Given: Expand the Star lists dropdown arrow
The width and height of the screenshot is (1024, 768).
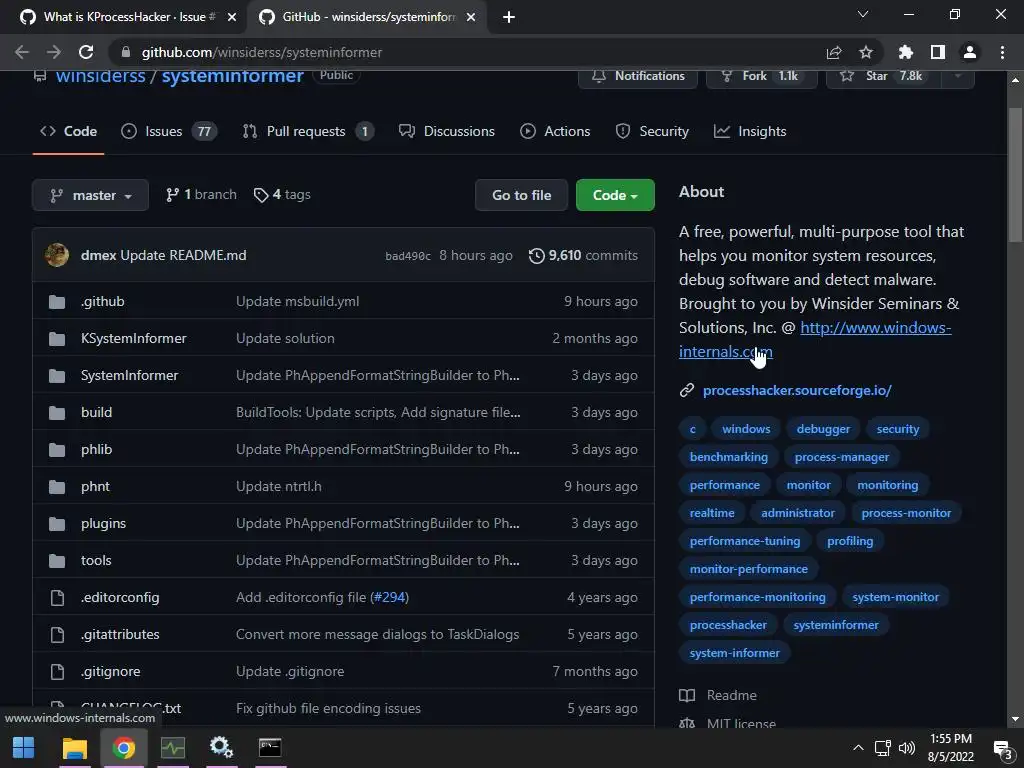Looking at the screenshot, I should point(958,76).
